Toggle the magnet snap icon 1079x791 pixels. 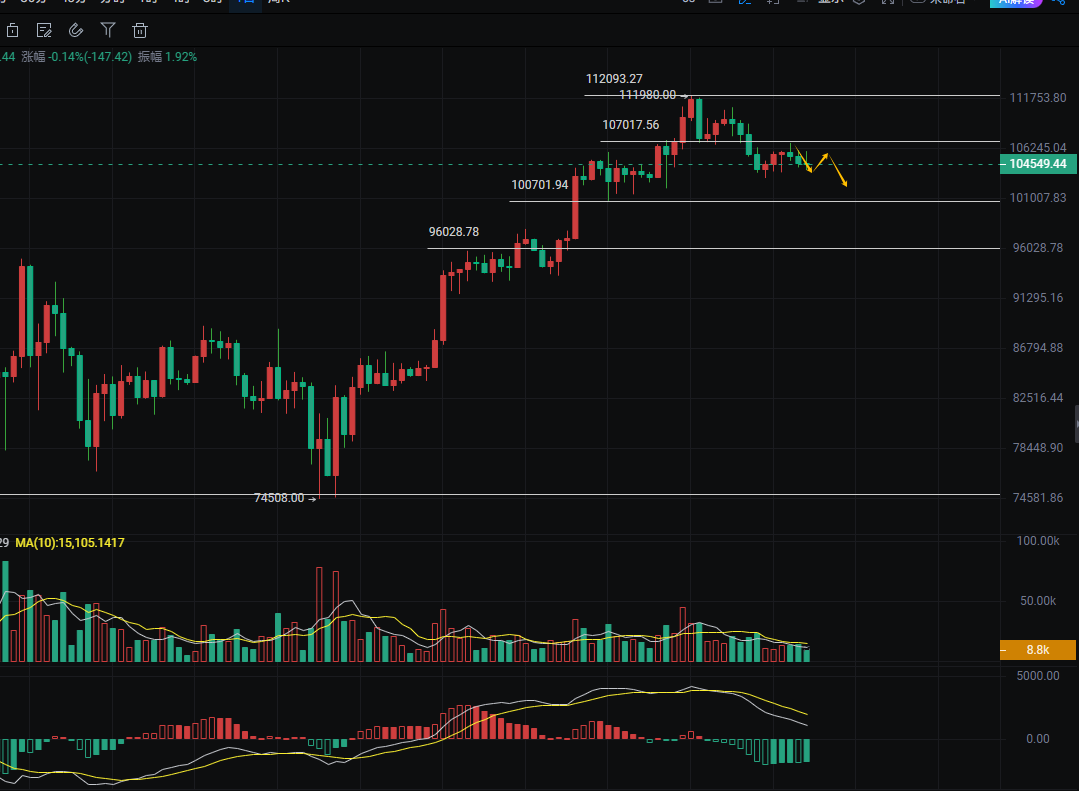coord(76,30)
